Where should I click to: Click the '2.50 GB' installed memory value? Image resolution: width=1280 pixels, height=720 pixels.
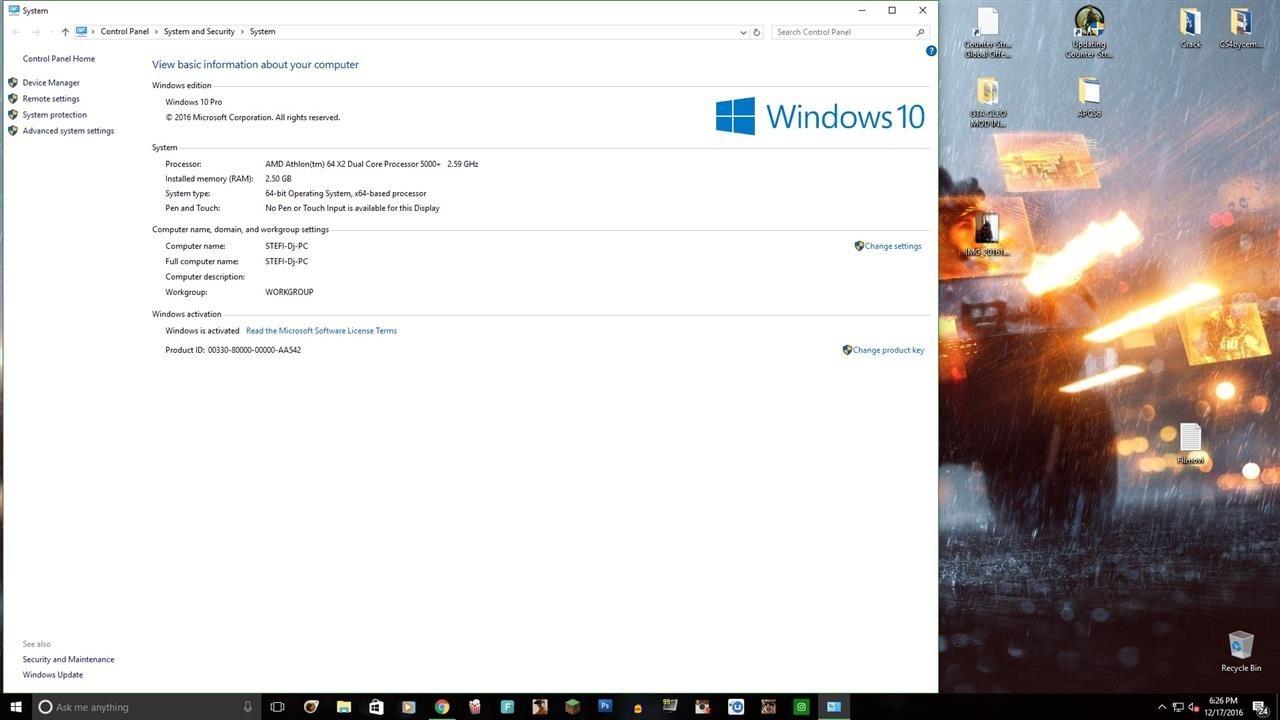(278, 179)
